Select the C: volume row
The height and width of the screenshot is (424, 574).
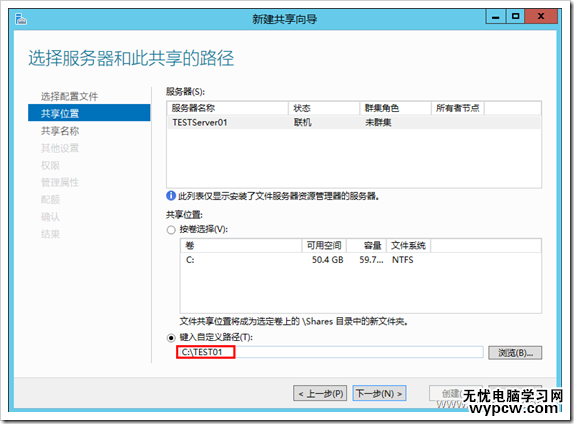361,260
